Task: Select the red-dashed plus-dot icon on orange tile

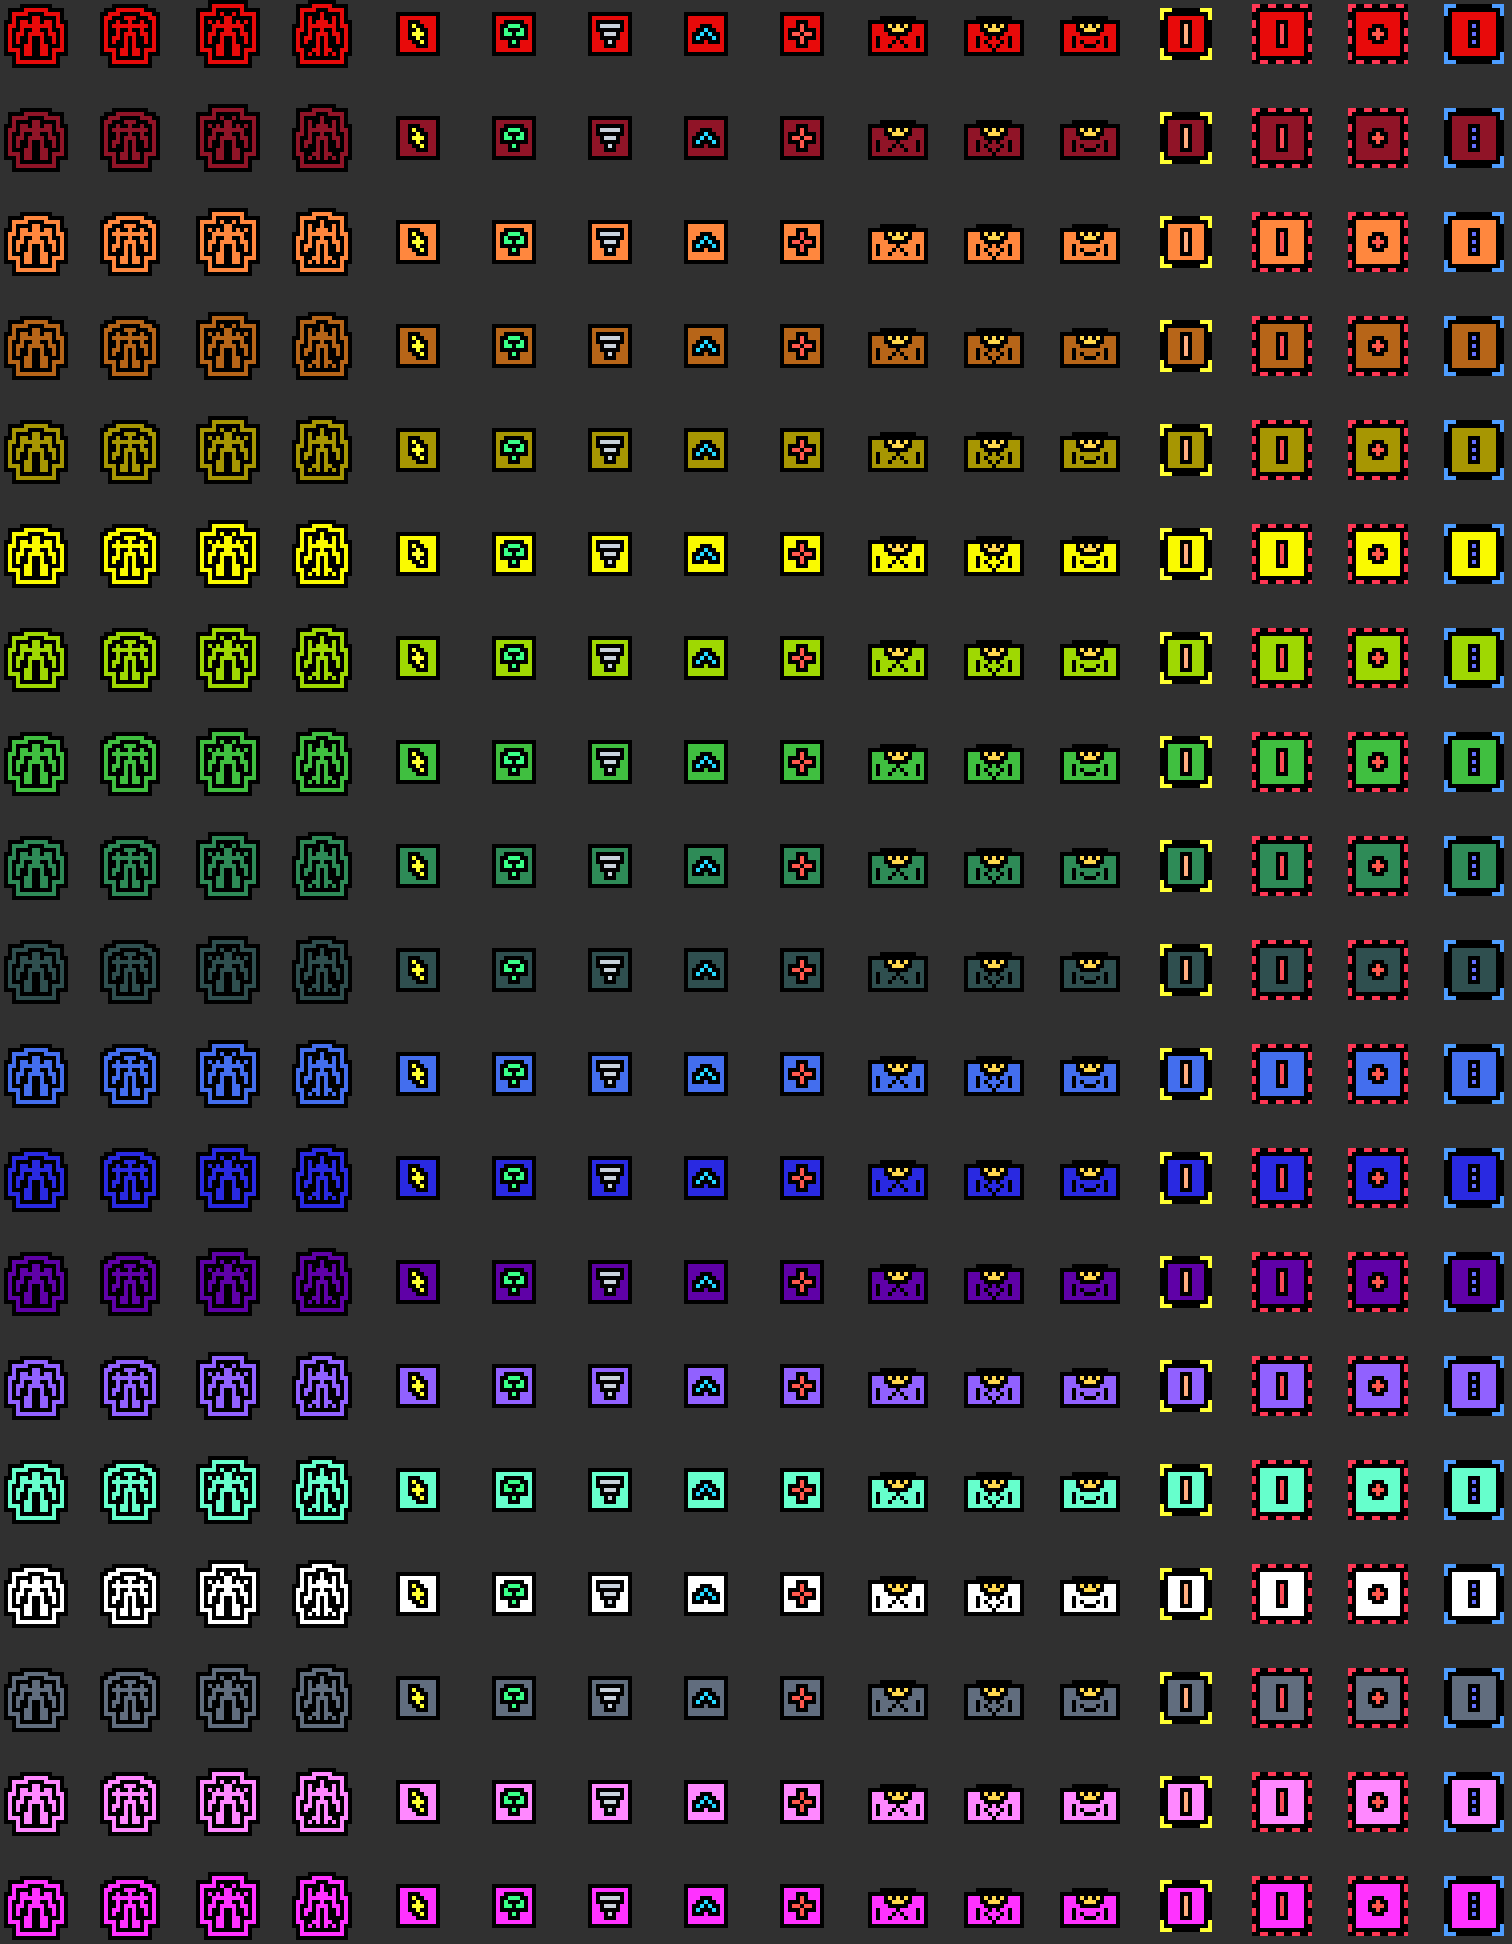Action: click(1378, 243)
